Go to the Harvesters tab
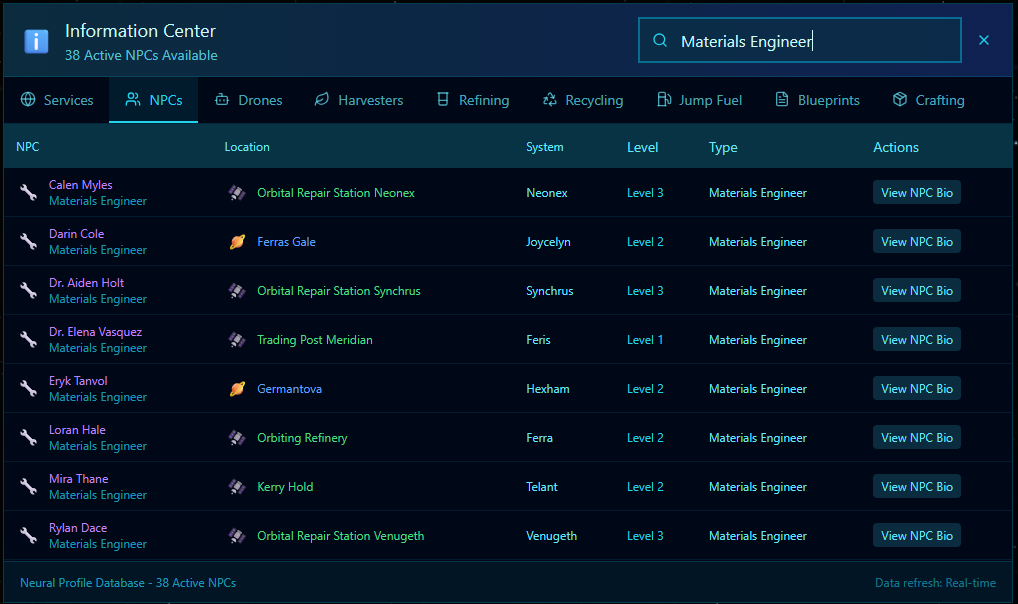This screenshot has height=604, width=1018. click(358, 100)
